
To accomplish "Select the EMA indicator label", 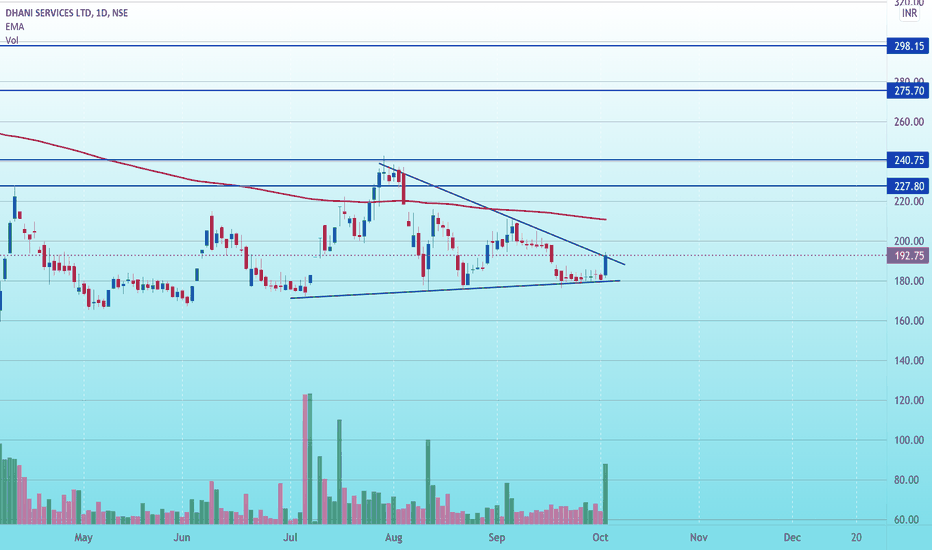I will pyautogui.click(x=15, y=27).
